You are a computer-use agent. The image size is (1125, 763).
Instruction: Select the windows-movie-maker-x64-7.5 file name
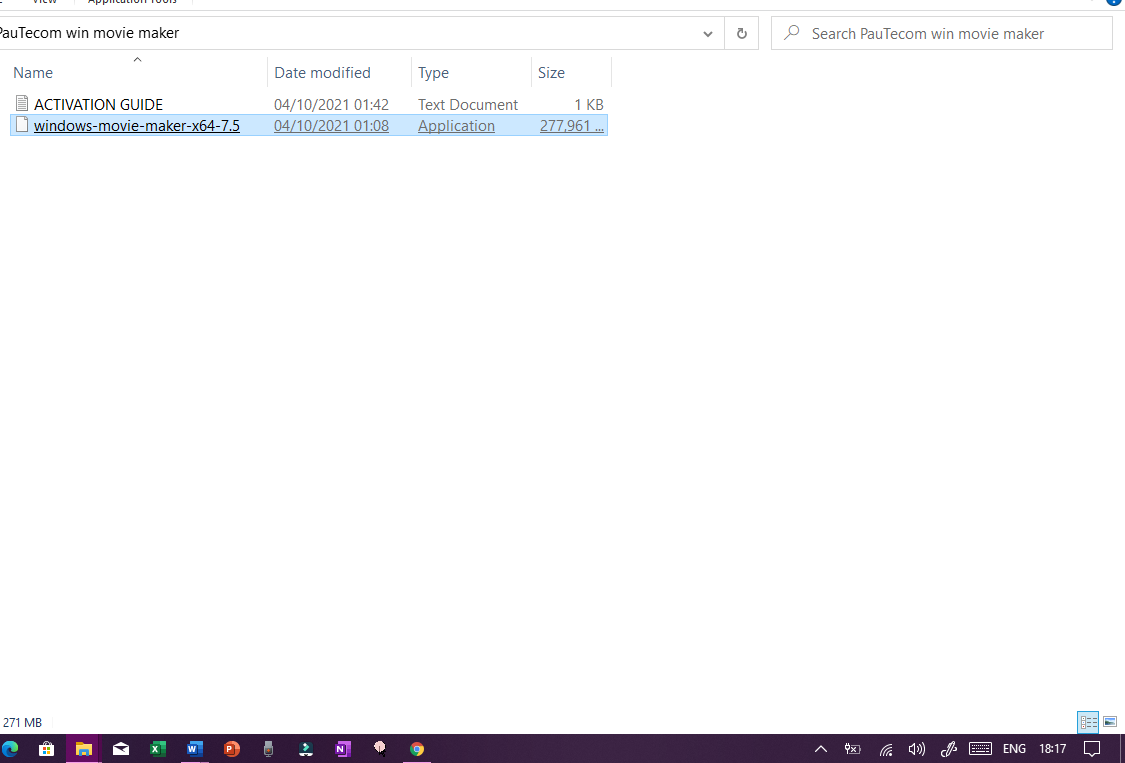tap(136, 126)
